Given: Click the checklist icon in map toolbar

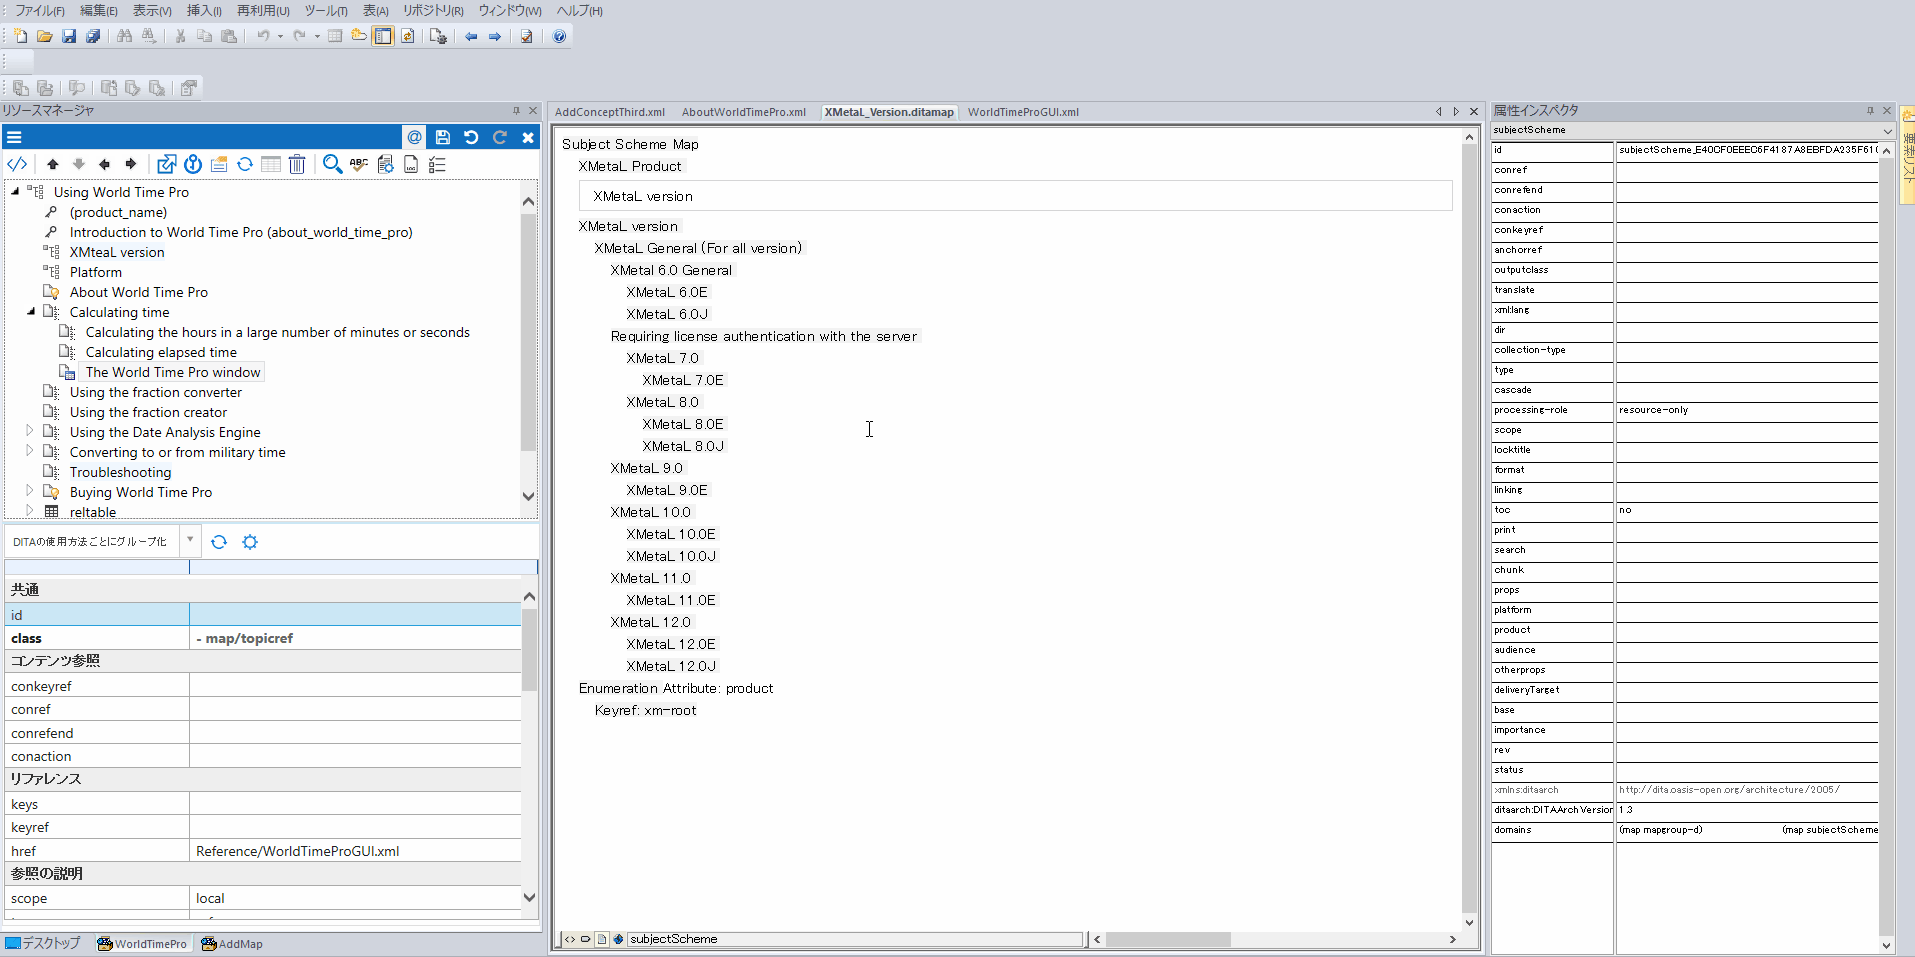Looking at the screenshot, I should [x=437, y=164].
